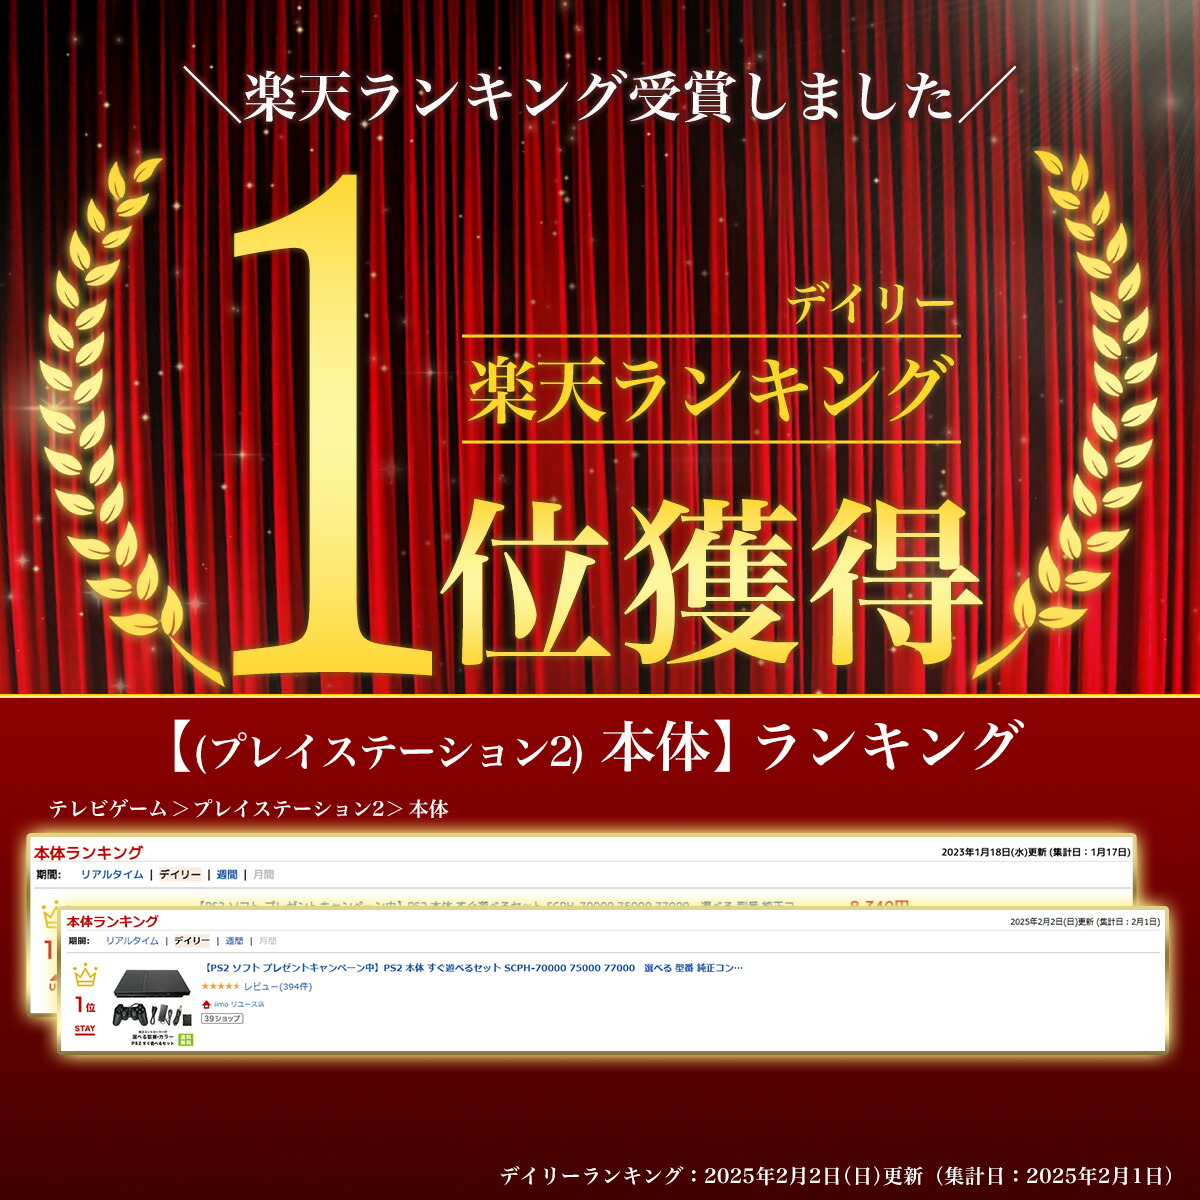Switch to 週間 tab in front ranking panel

pos(234,941)
